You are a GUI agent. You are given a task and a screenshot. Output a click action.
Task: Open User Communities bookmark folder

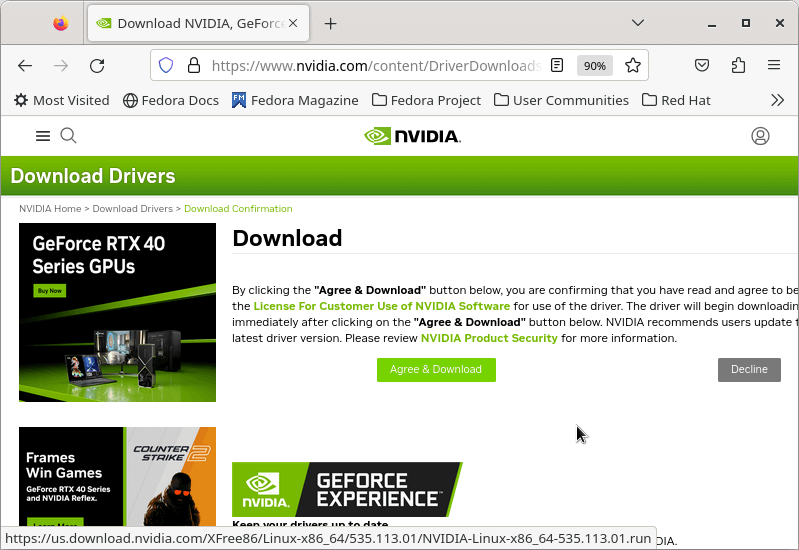[x=561, y=100]
